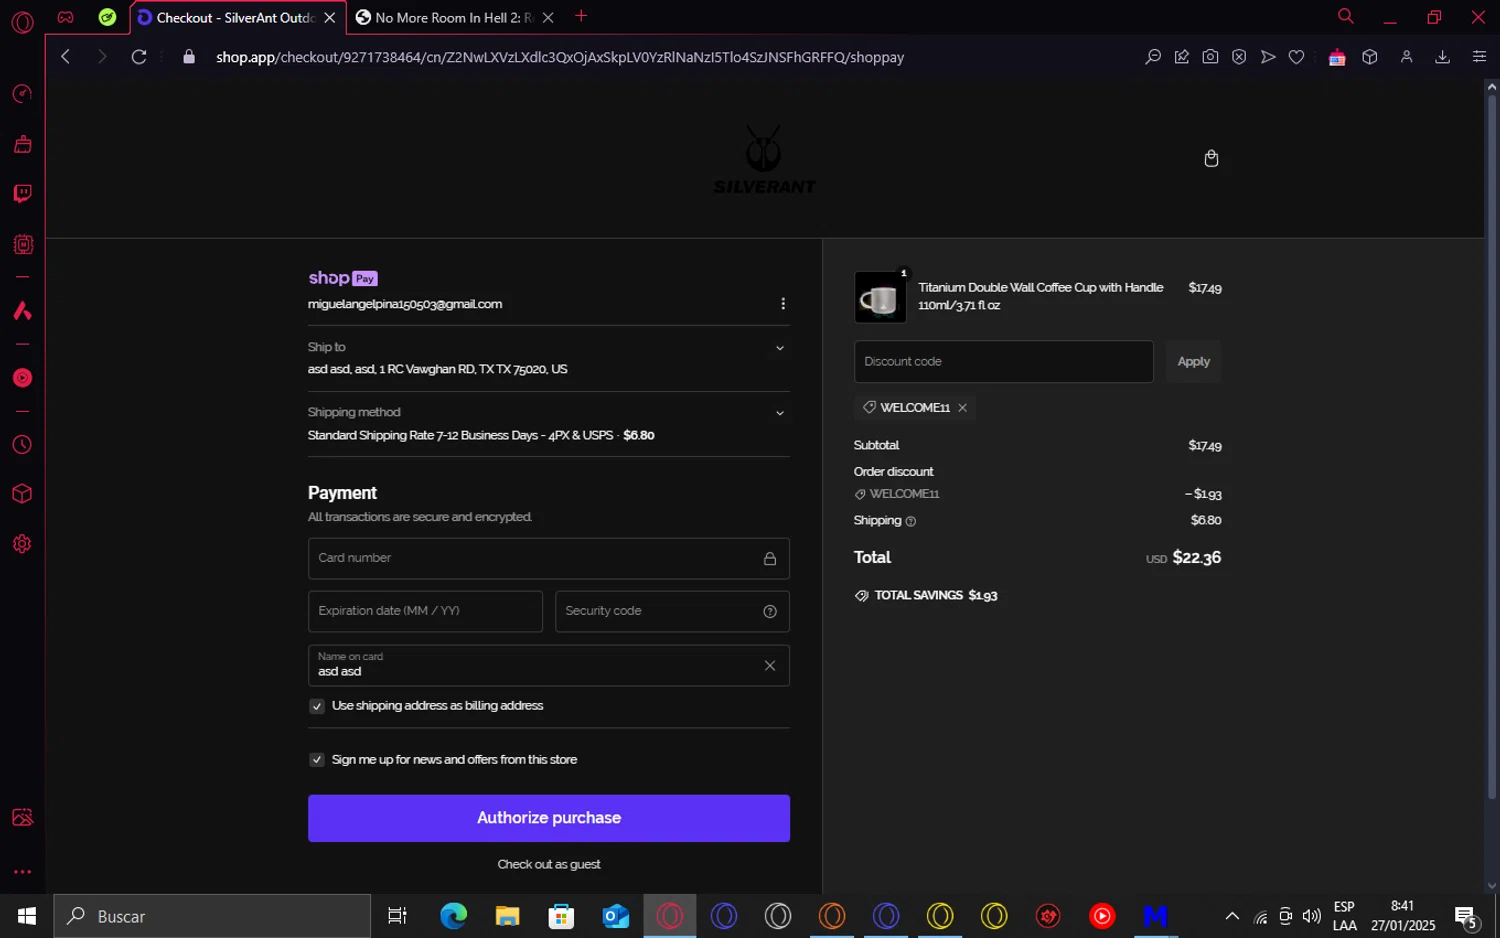Viewport: 1500px width, 938px height.
Task: Focus the Expiration date field
Action: (x=425, y=612)
